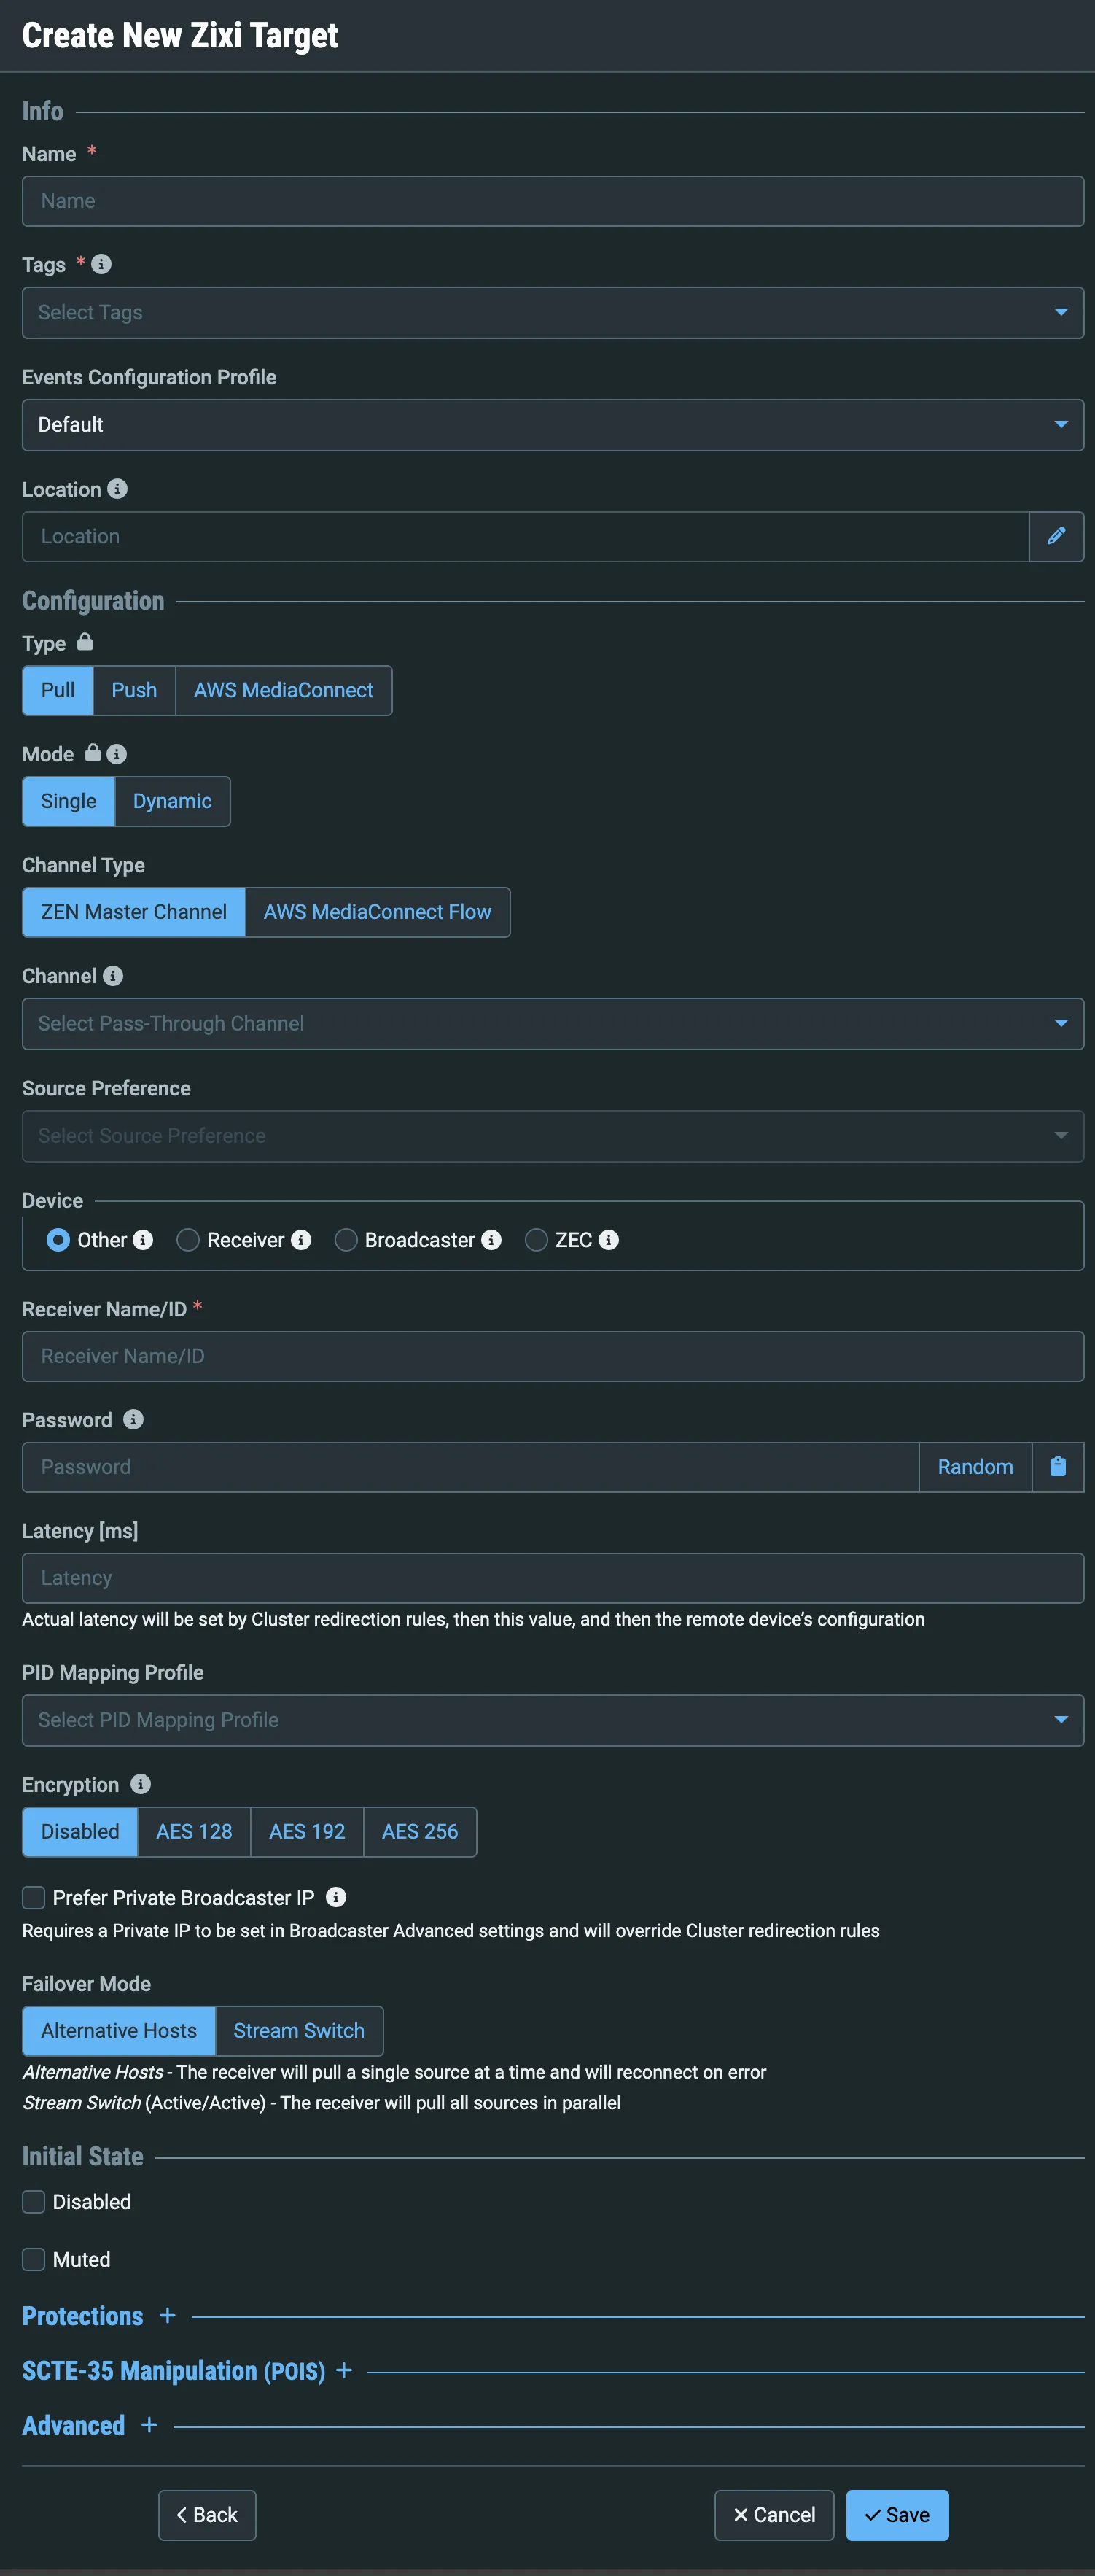Viewport: 1095px width, 2576px height.
Task: Expand the Protections section
Action: (x=167, y=2316)
